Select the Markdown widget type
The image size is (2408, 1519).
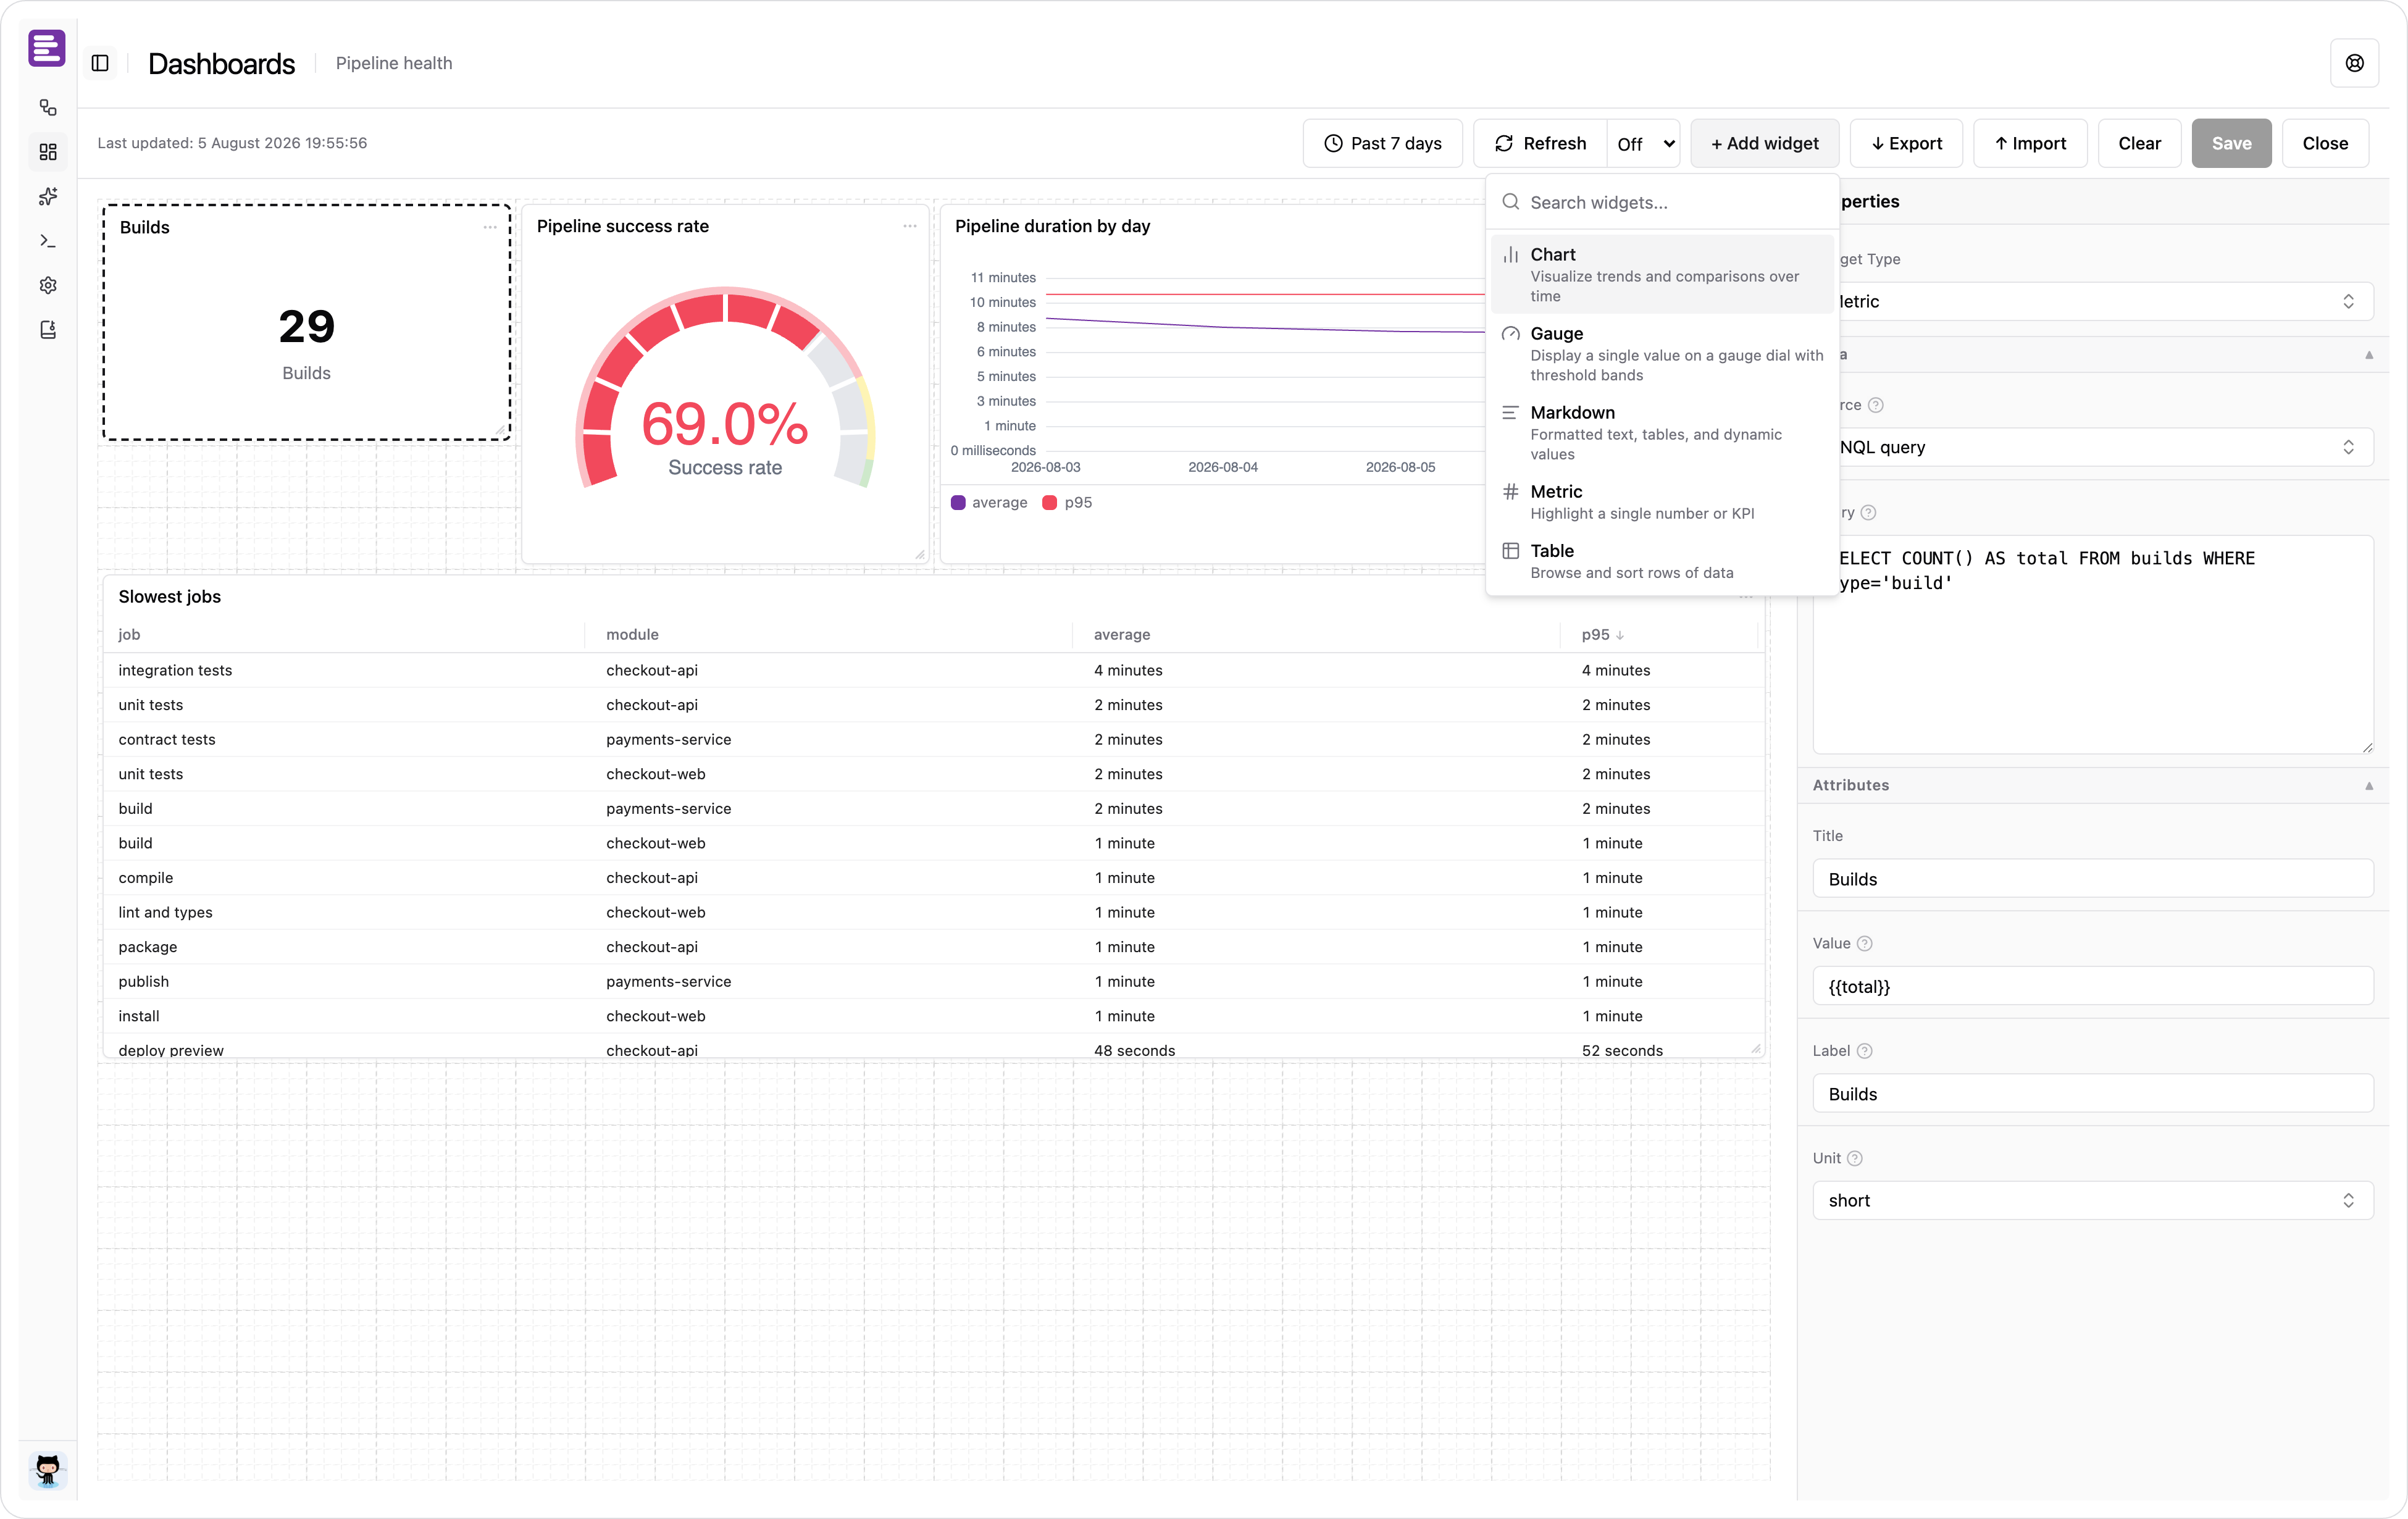pos(1662,432)
